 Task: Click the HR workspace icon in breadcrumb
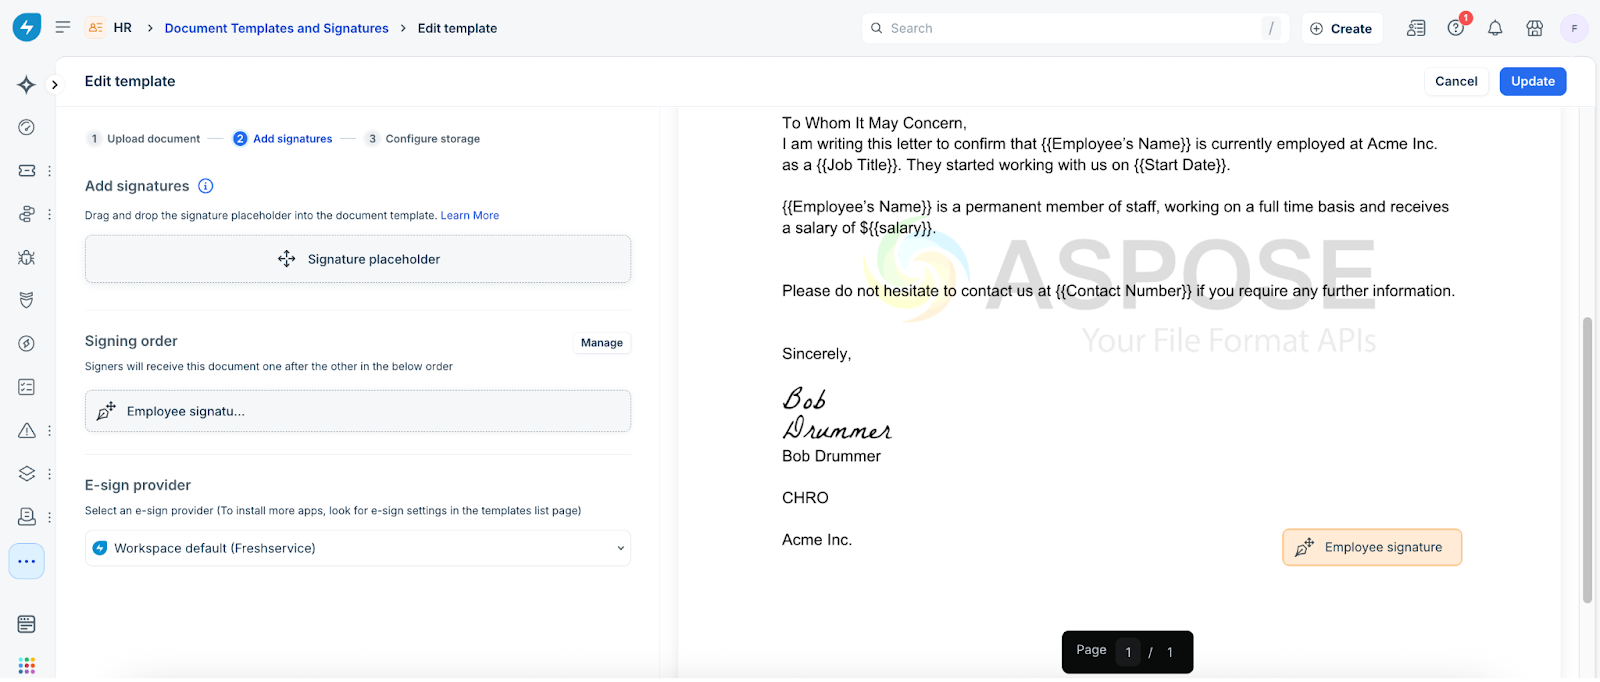pyautogui.click(x=95, y=28)
